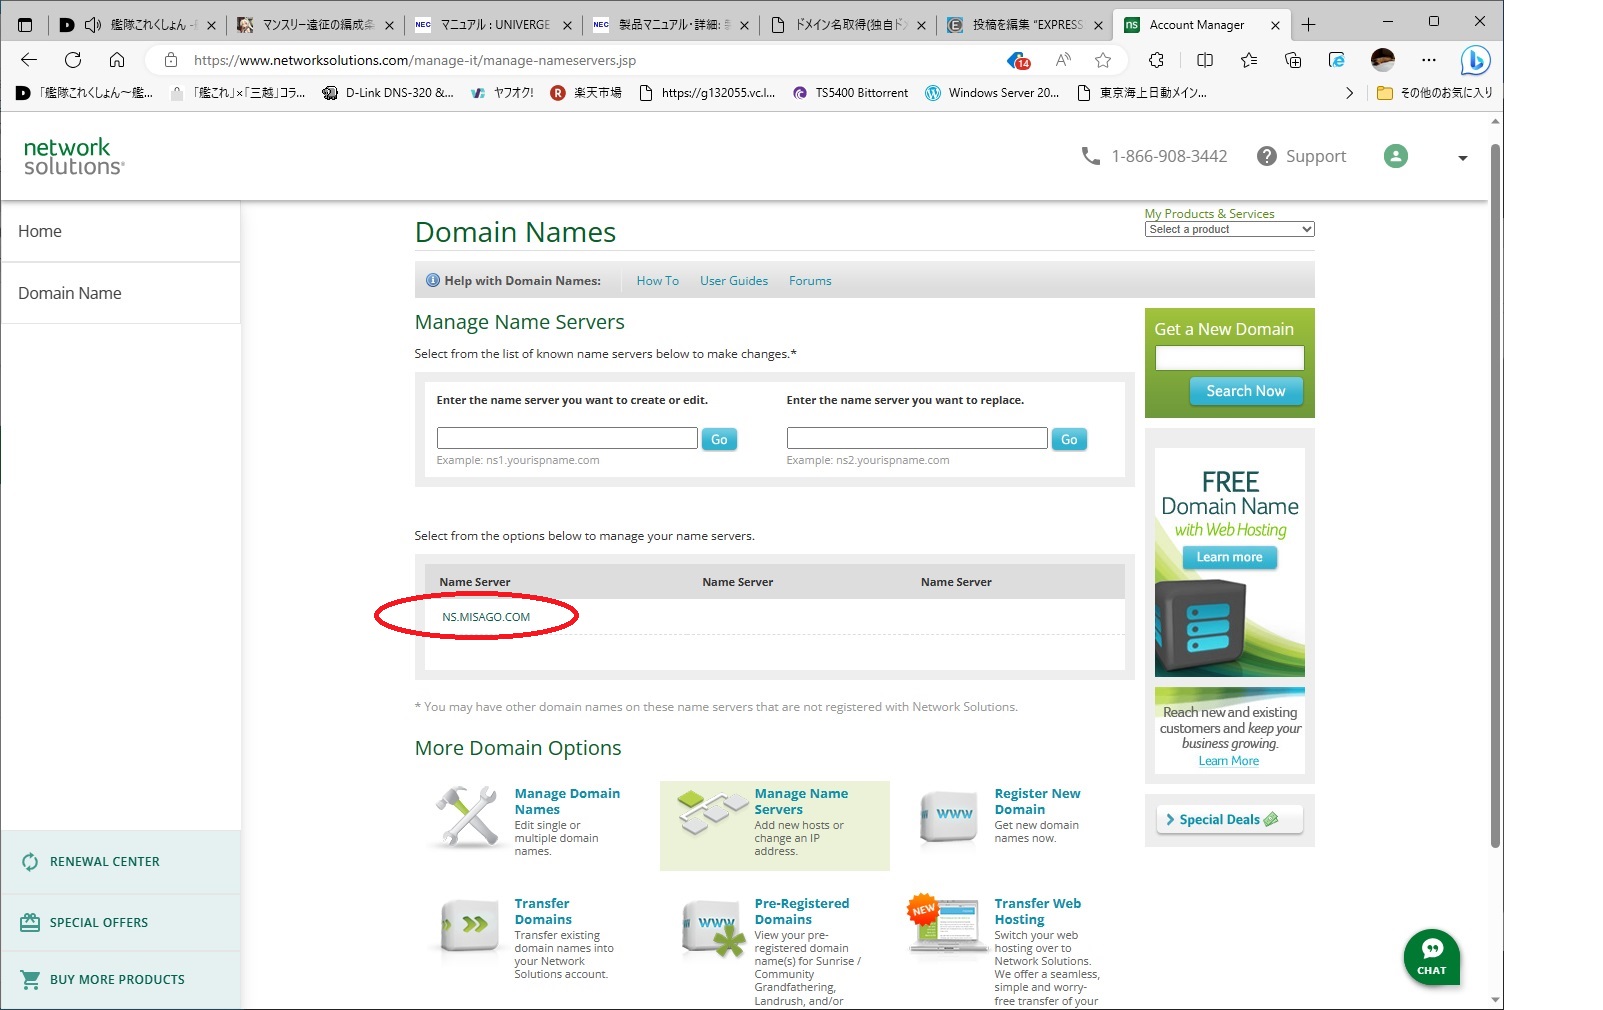Click the Pre-Registered Domains www icon
1603x1010 pixels.
[x=714, y=927]
